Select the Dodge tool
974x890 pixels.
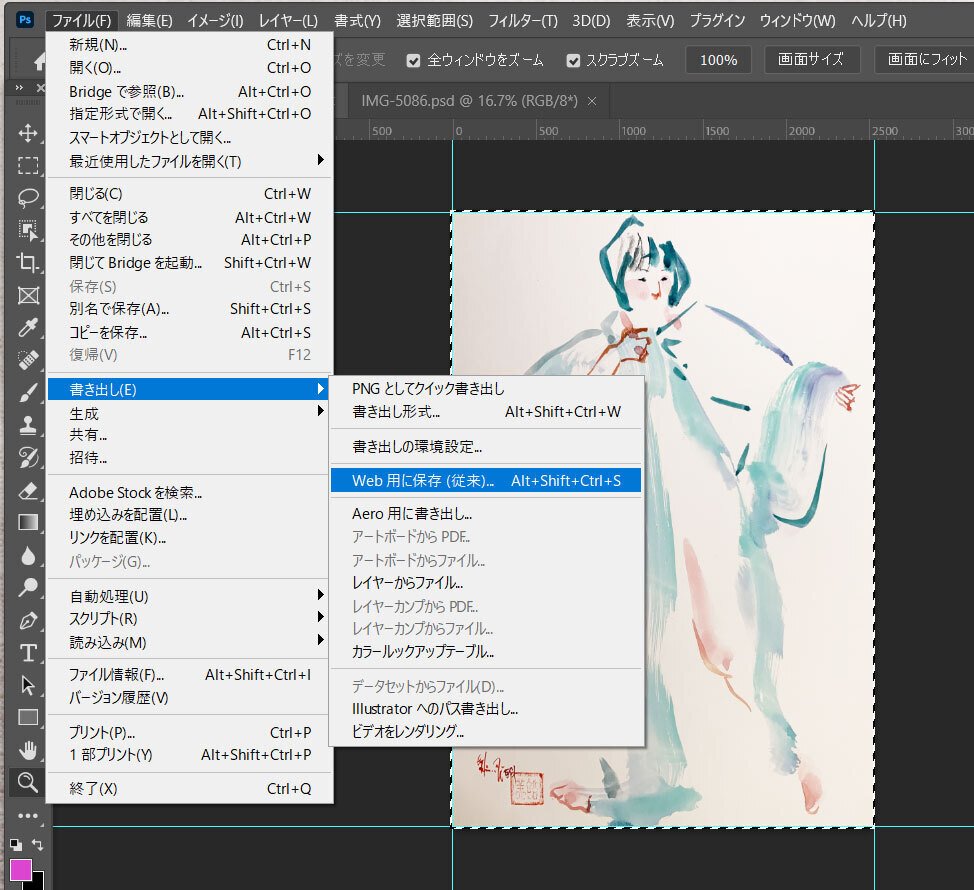(28, 588)
